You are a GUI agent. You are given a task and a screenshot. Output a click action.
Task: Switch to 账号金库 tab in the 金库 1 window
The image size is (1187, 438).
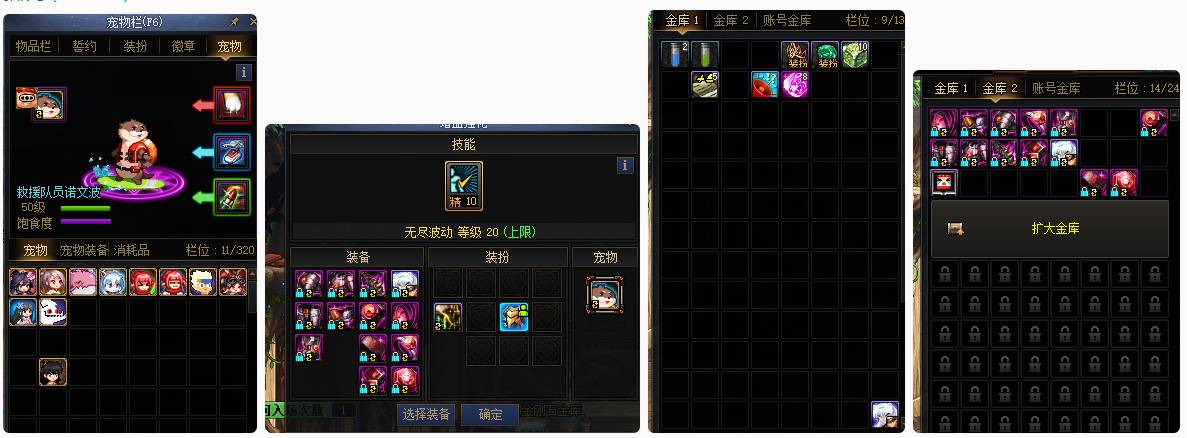tap(787, 20)
